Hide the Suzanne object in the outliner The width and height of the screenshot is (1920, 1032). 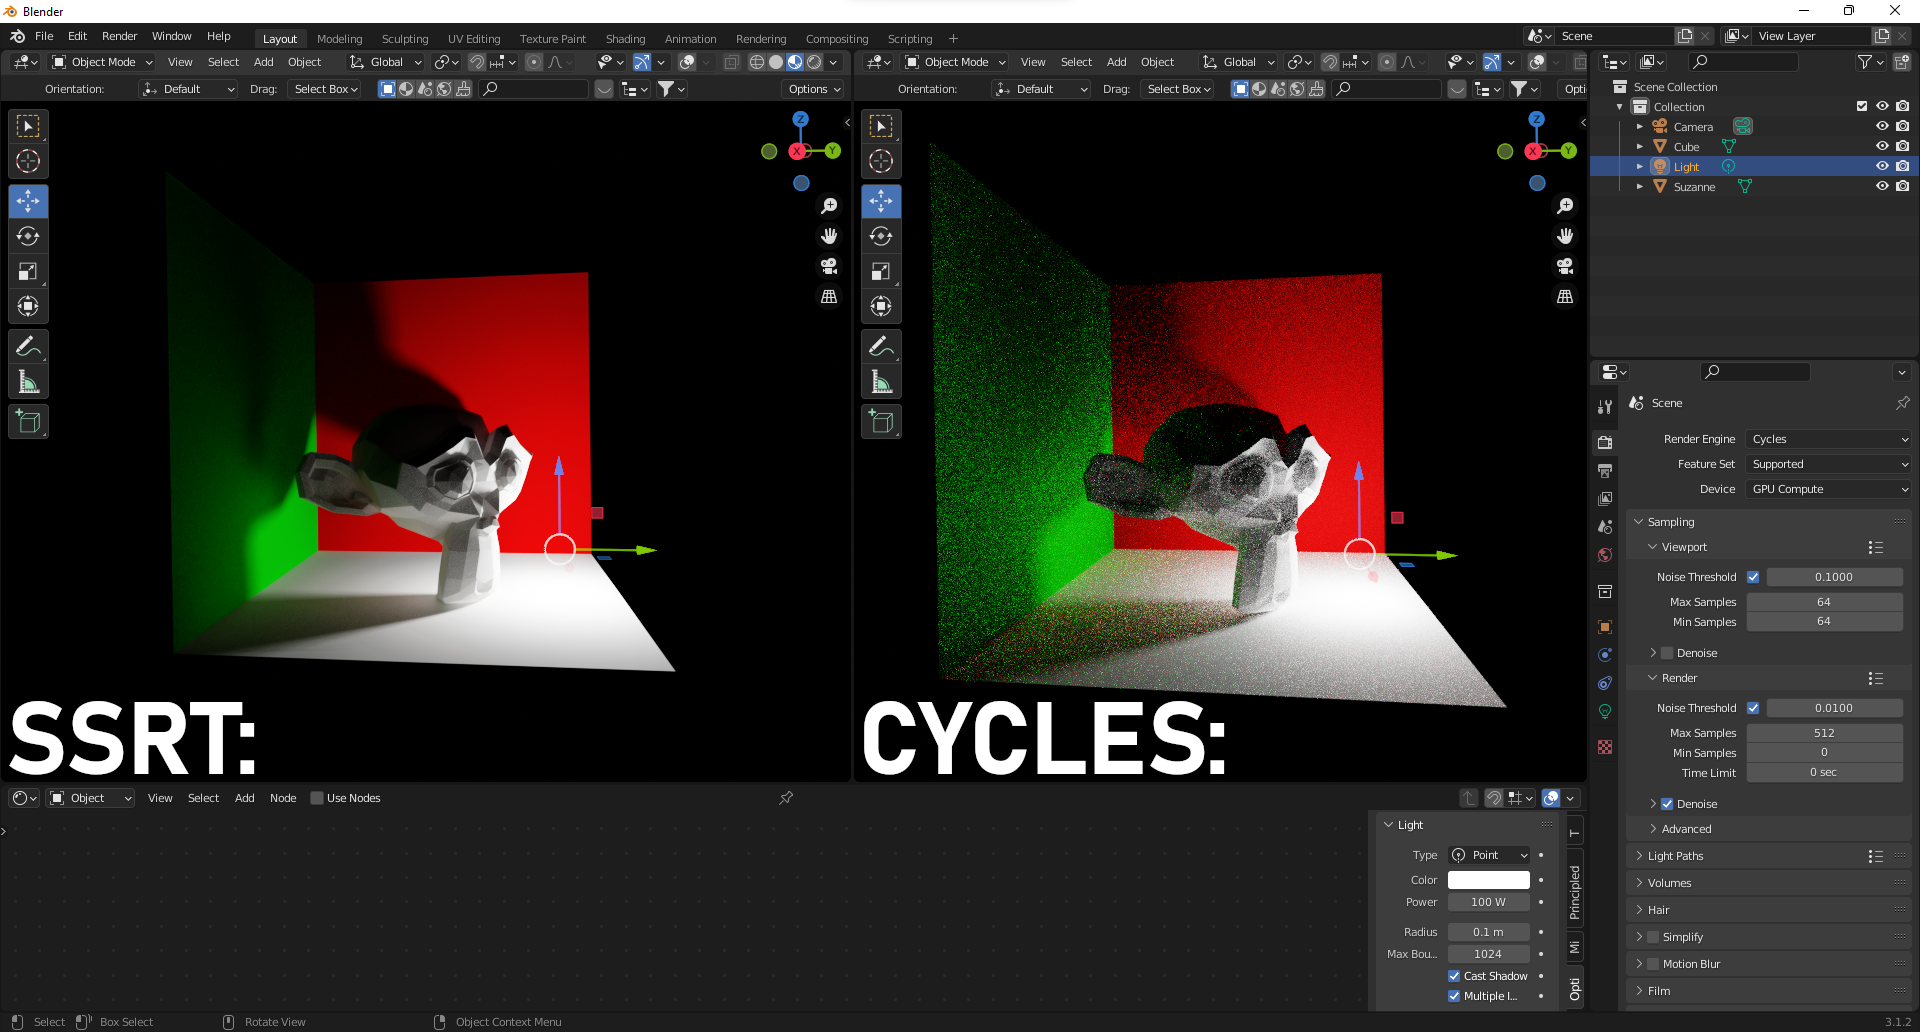pyautogui.click(x=1883, y=187)
